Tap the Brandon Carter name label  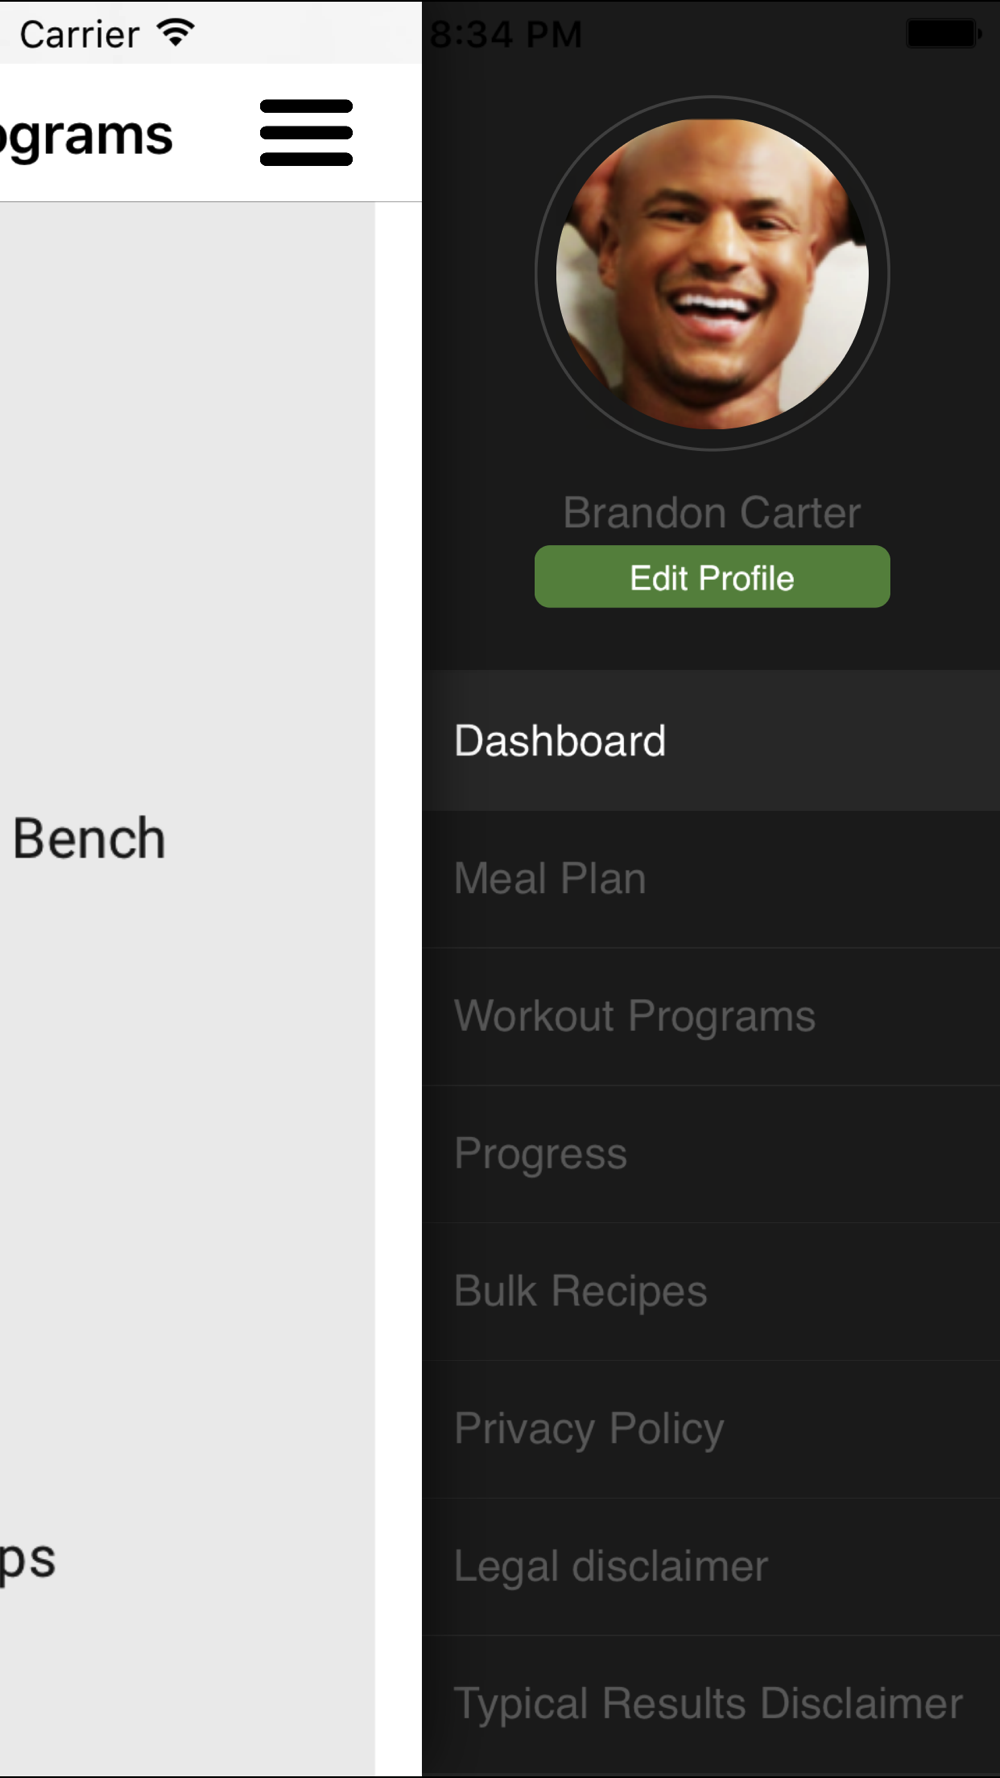click(x=712, y=513)
